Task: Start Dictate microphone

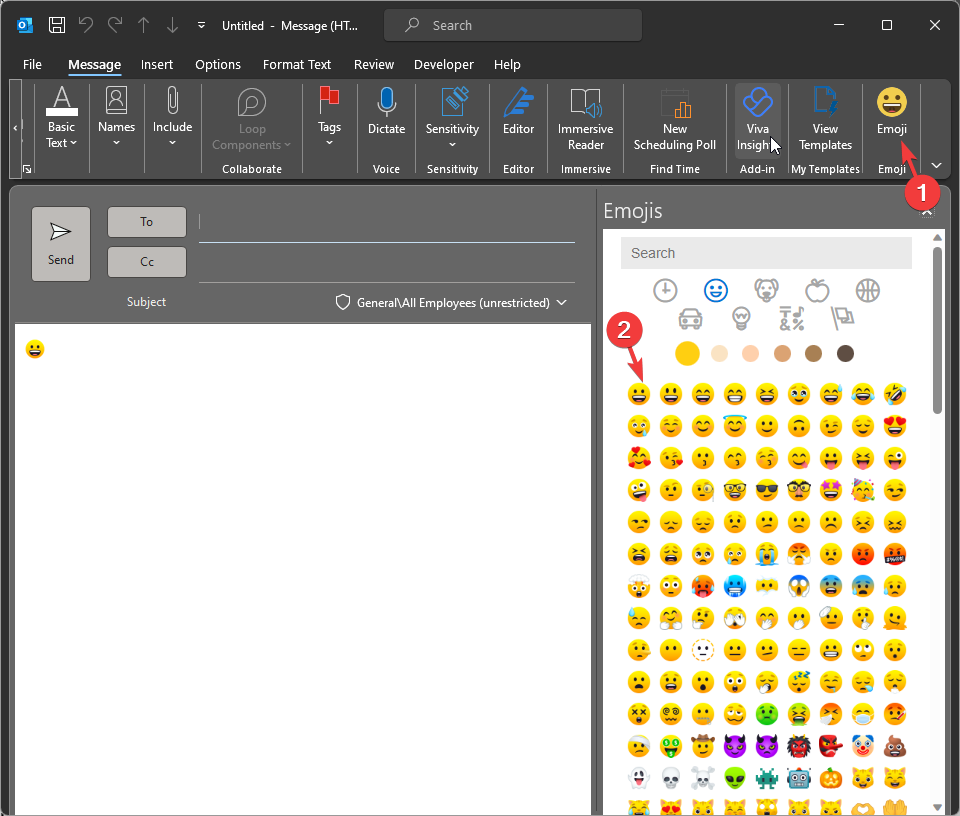Action: (x=386, y=110)
